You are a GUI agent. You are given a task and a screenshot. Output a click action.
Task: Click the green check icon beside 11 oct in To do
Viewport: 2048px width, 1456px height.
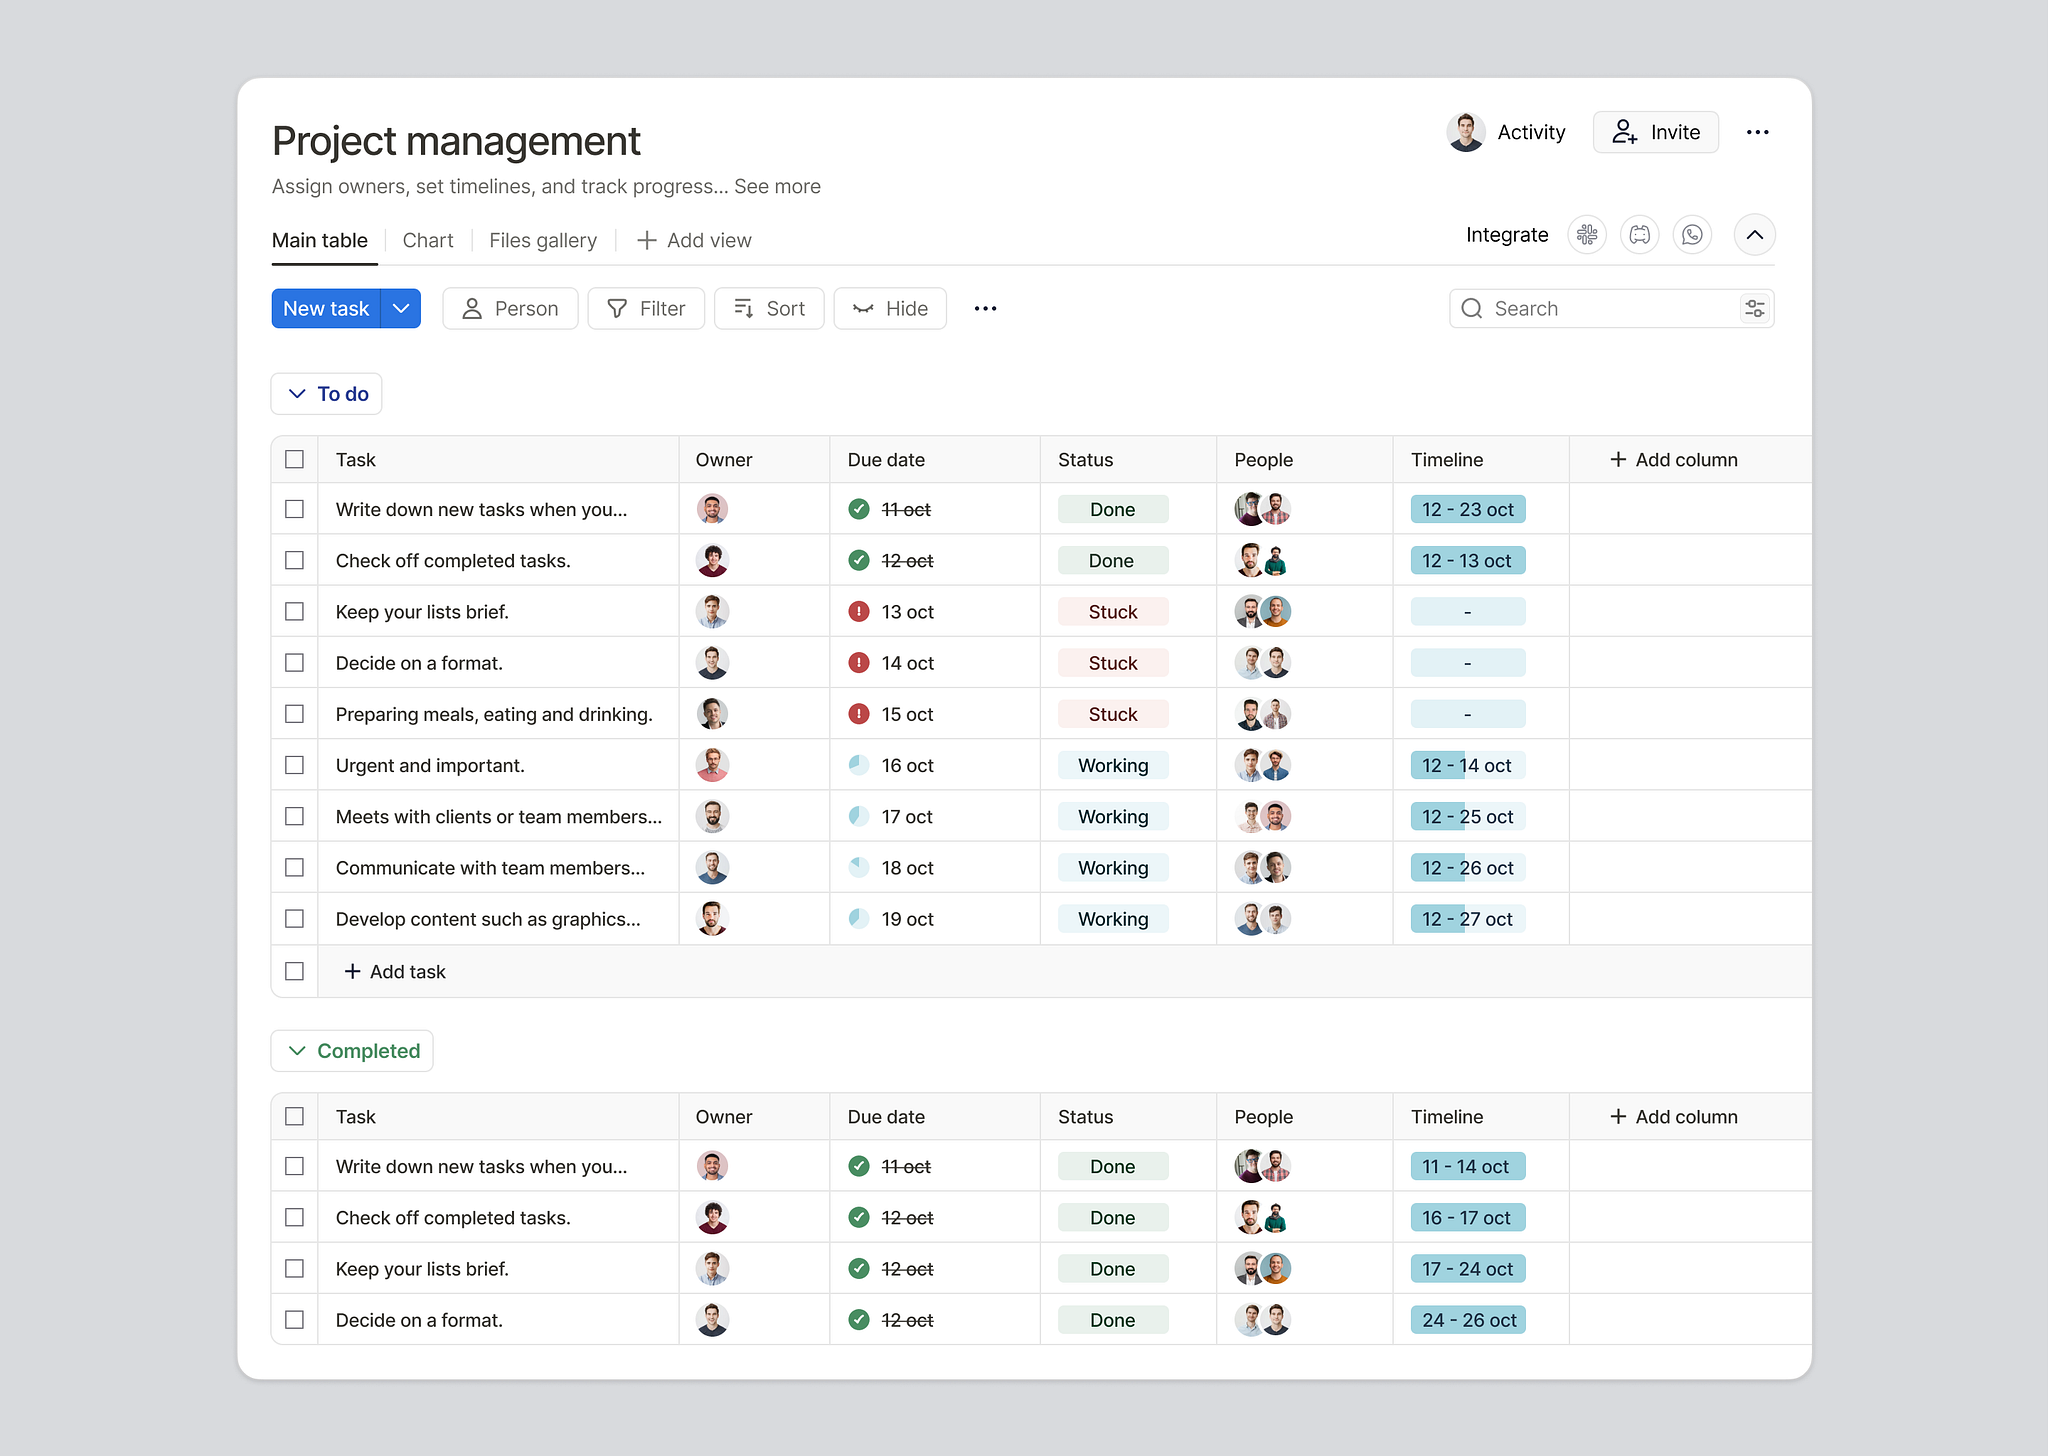click(859, 509)
